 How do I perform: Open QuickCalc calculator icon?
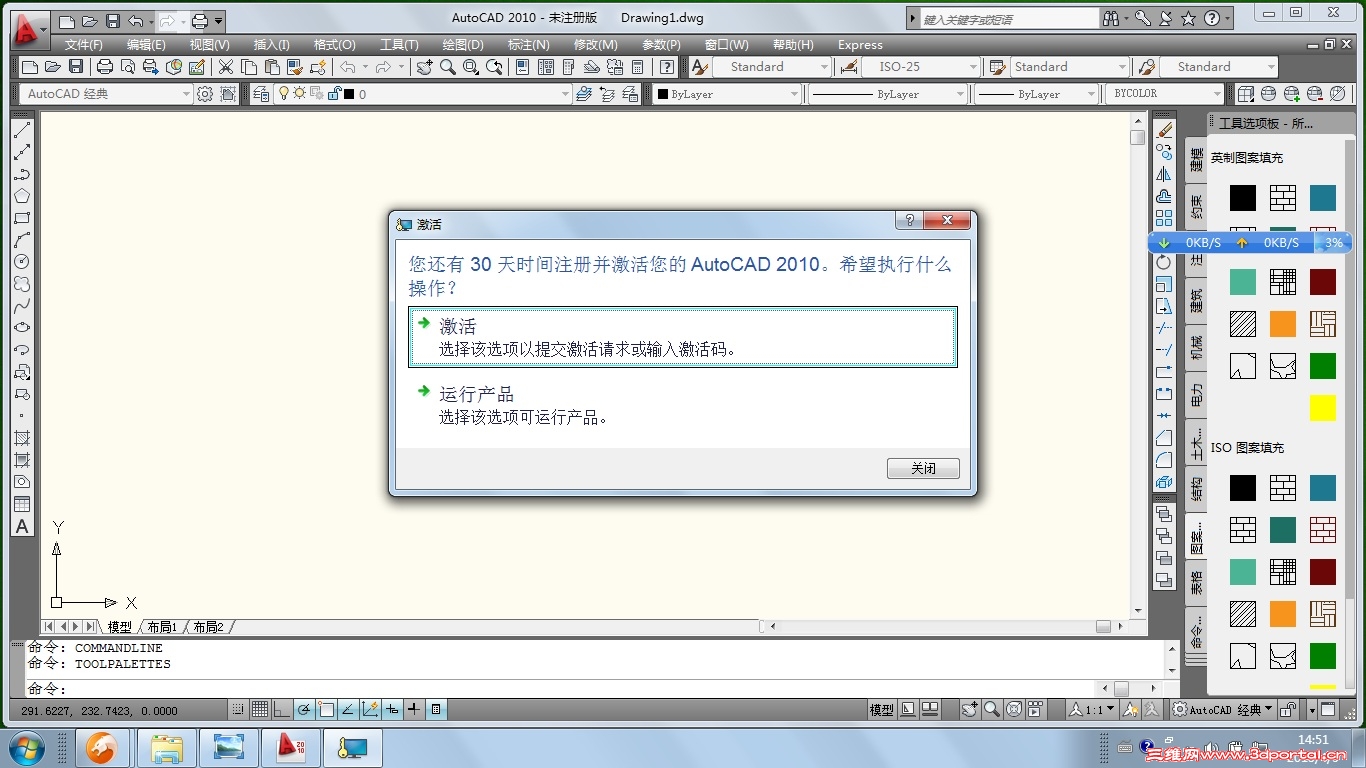[x=638, y=67]
